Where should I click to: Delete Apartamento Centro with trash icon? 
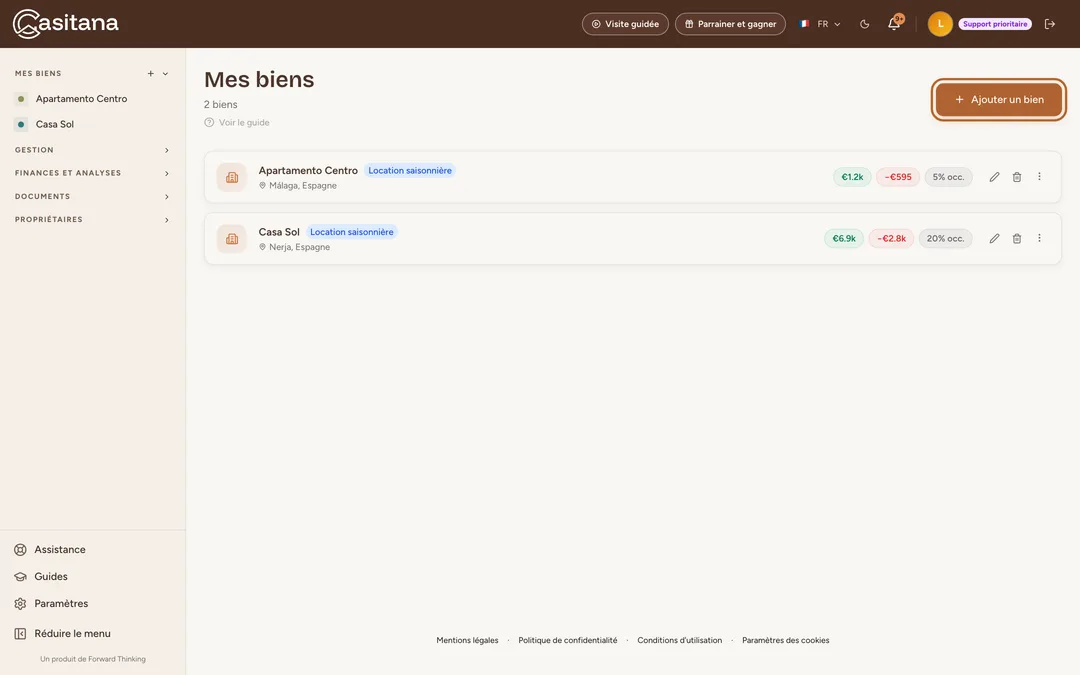(1017, 177)
